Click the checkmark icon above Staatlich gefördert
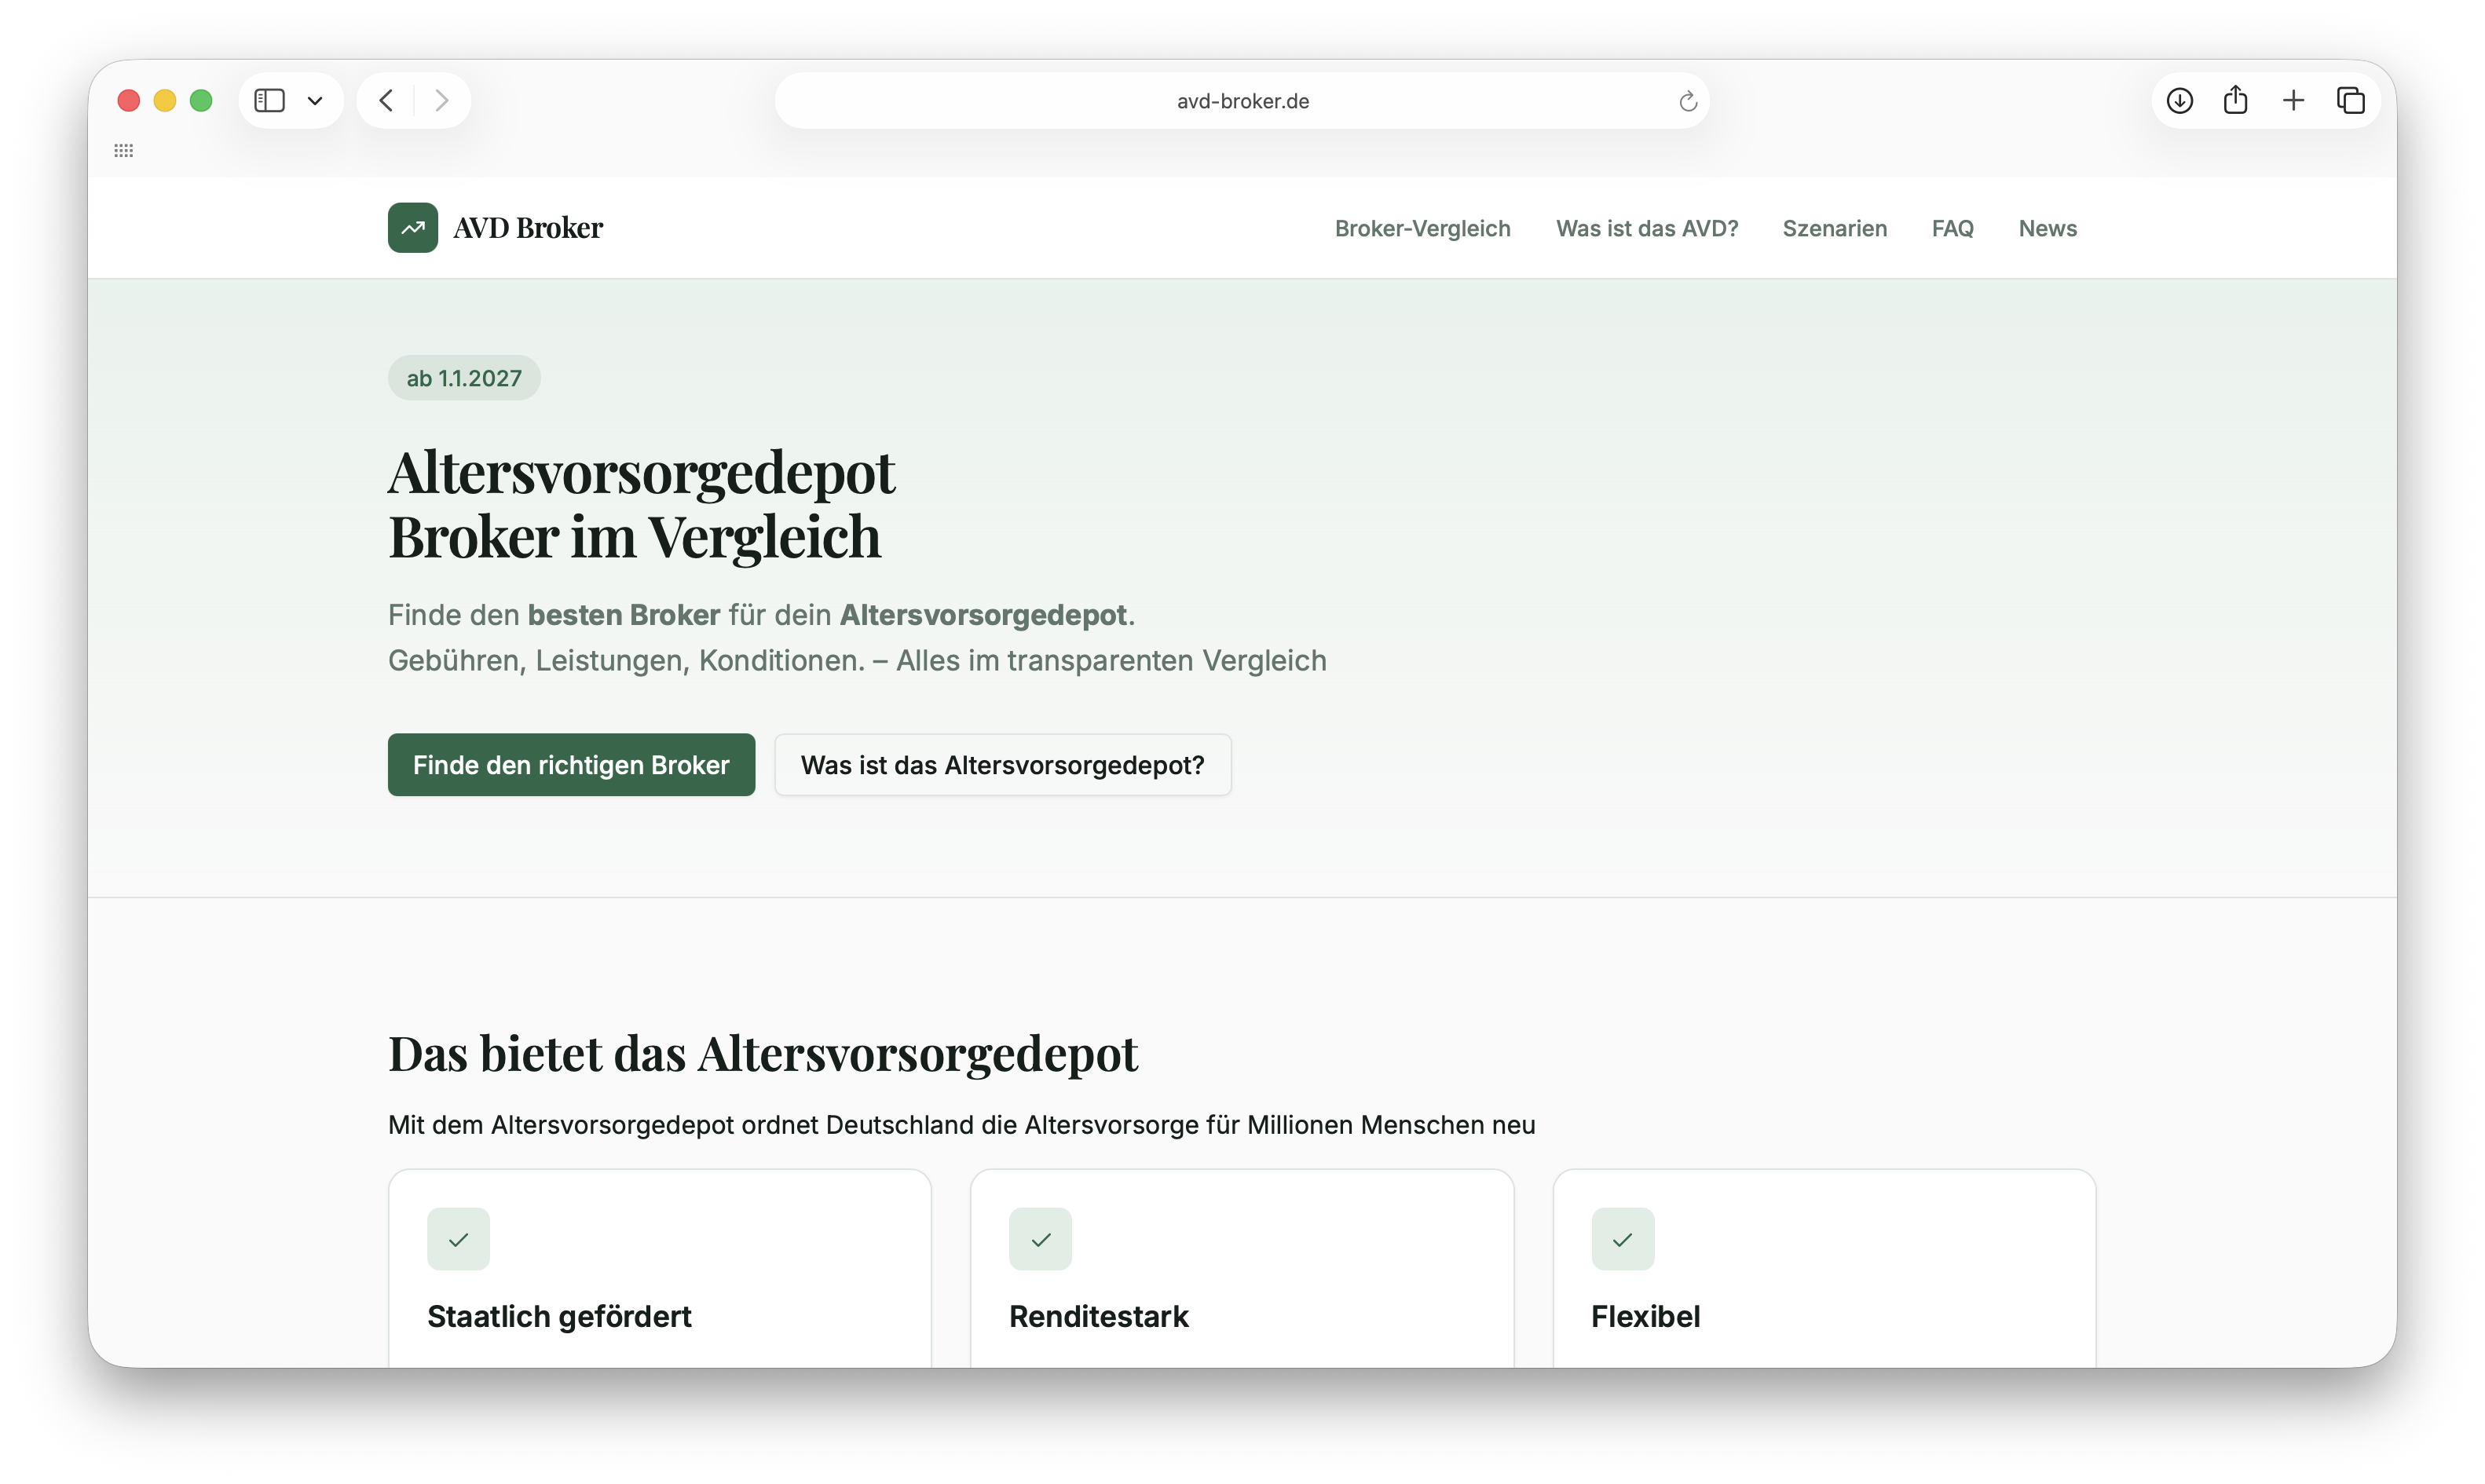The width and height of the screenshot is (2485, 1484). click(458, 1239)
